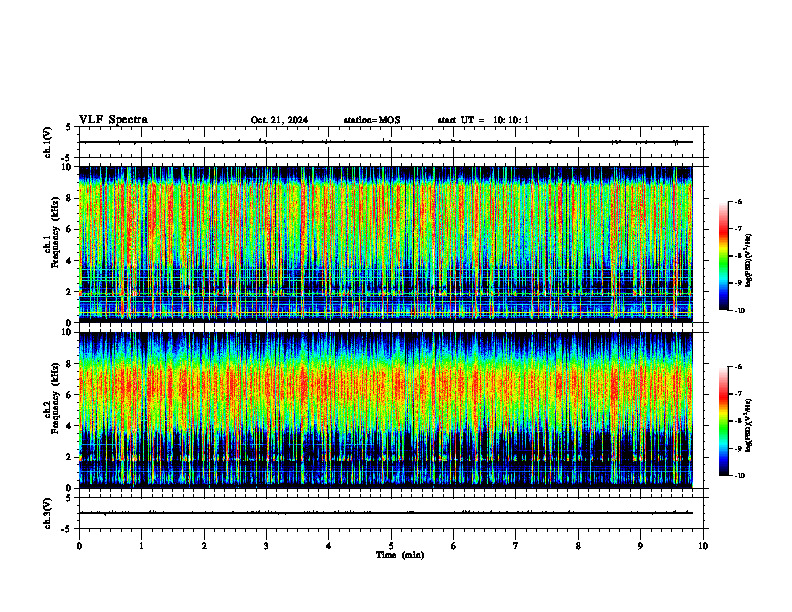Image resolution: width=792 pixels, height=612 pixels.
Task: Select the ch.2 colorbar log(PSD) label
Action: coord(749,425)
